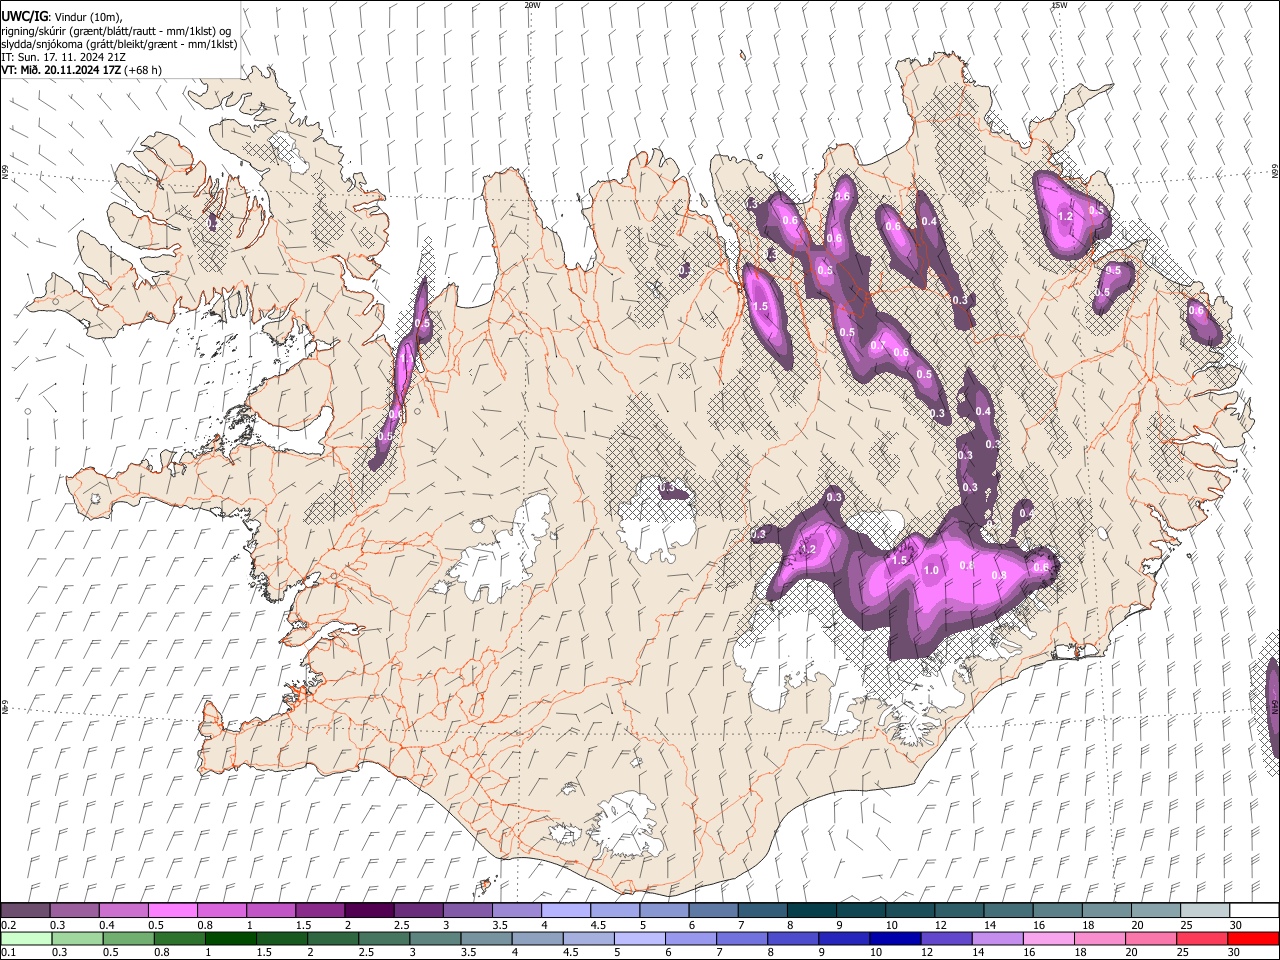The image size is (1280, 960).
Task: Click the white 30 swatch in snow scale
Action: pos(1253,910)
